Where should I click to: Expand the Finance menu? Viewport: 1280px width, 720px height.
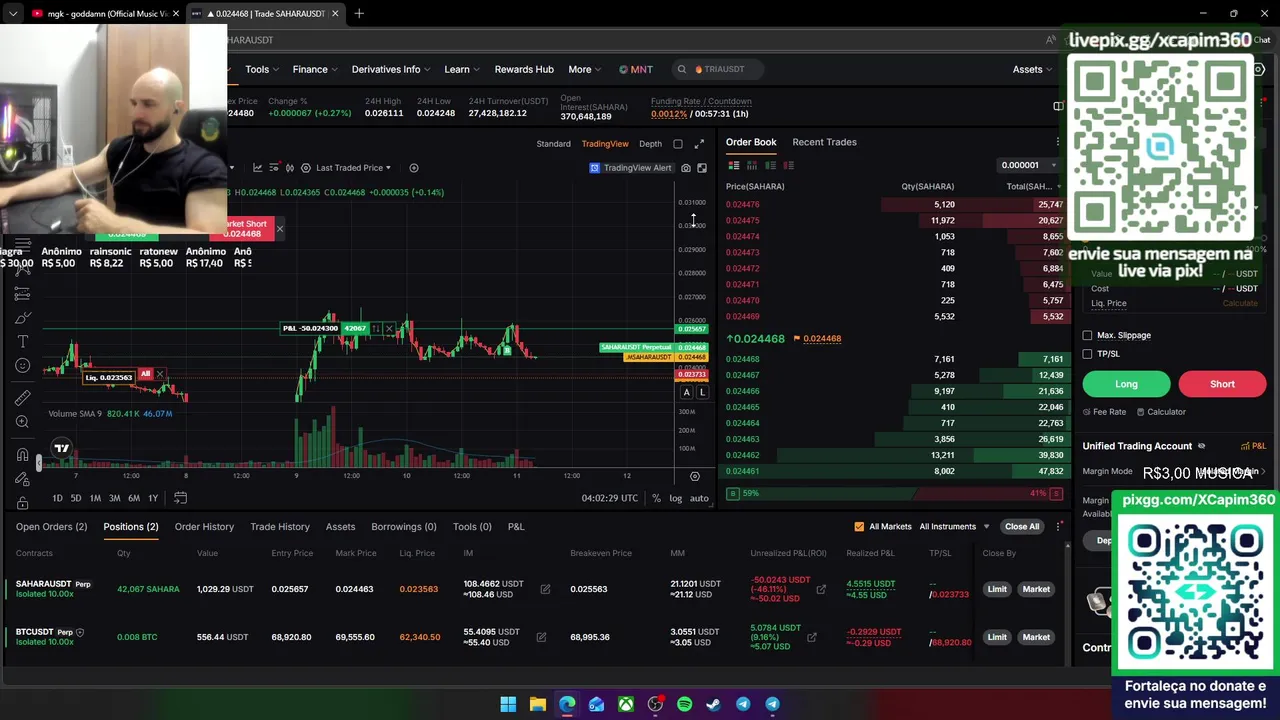315,69
